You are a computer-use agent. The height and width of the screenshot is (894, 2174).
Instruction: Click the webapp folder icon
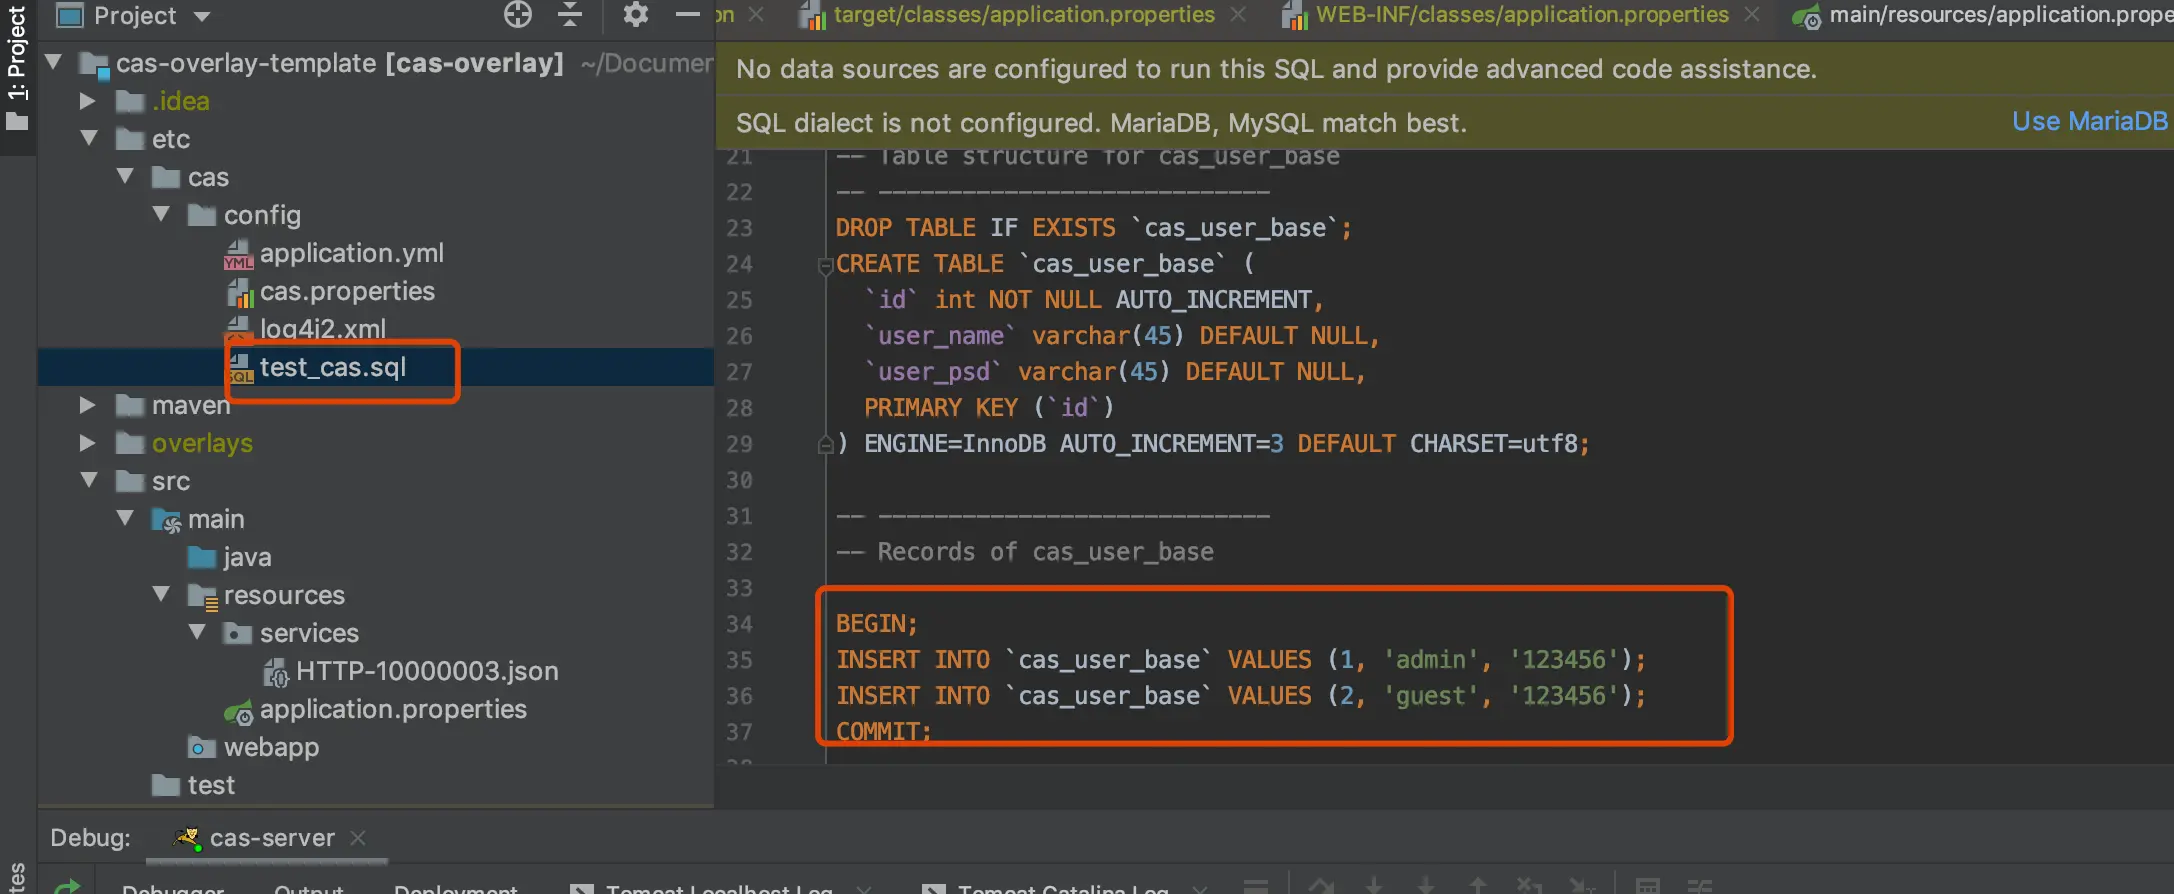point(202,747)
